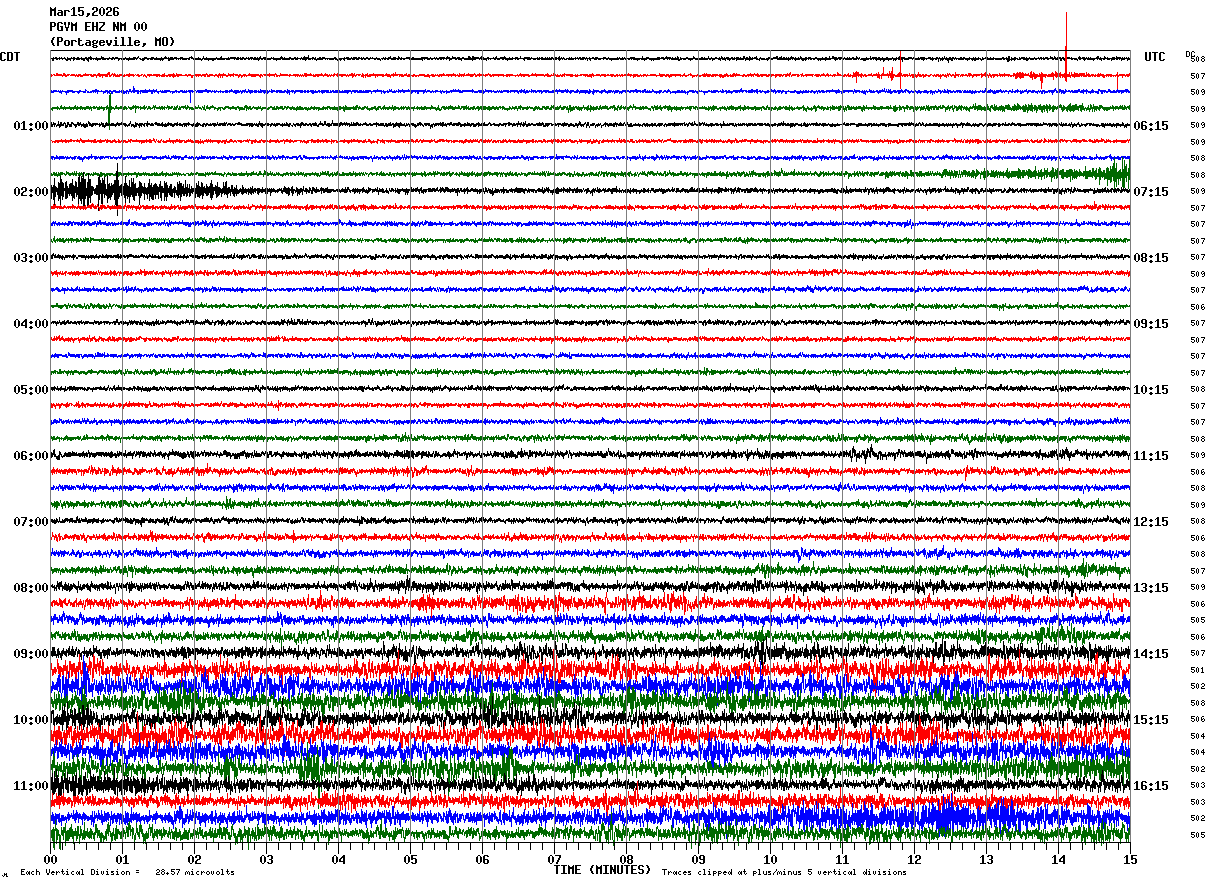
Task: Click the 14:15 UTC time label
Action: tap(1151, 654)
